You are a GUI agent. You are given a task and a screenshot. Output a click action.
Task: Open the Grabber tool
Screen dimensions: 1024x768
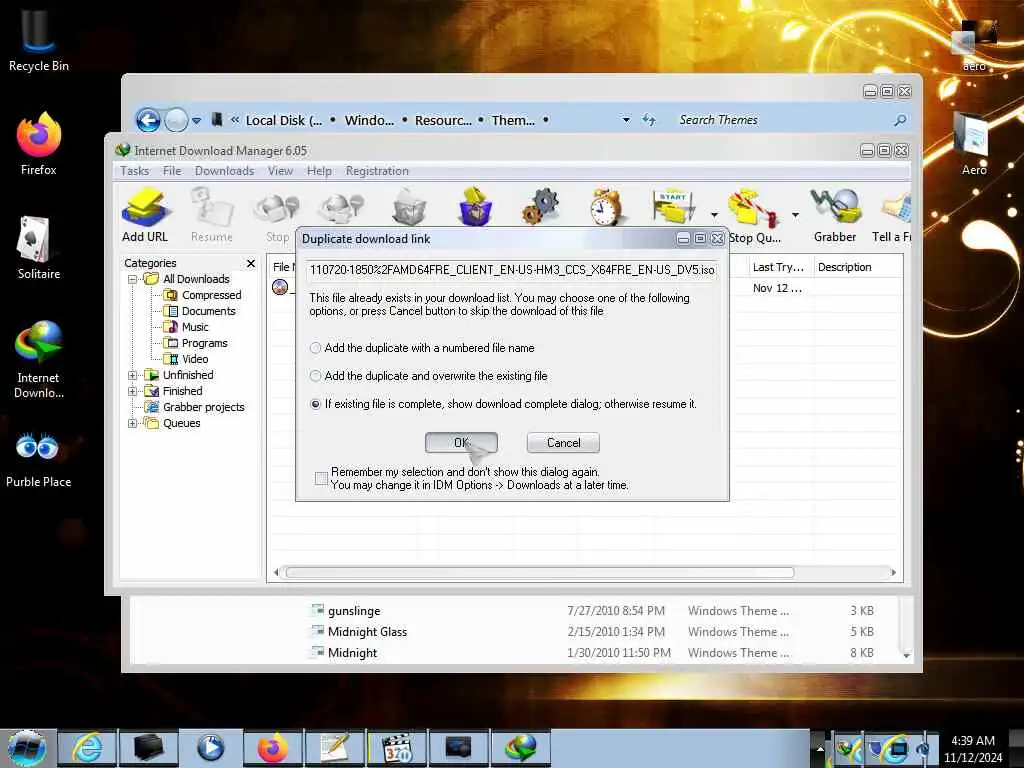coord(835,215)
